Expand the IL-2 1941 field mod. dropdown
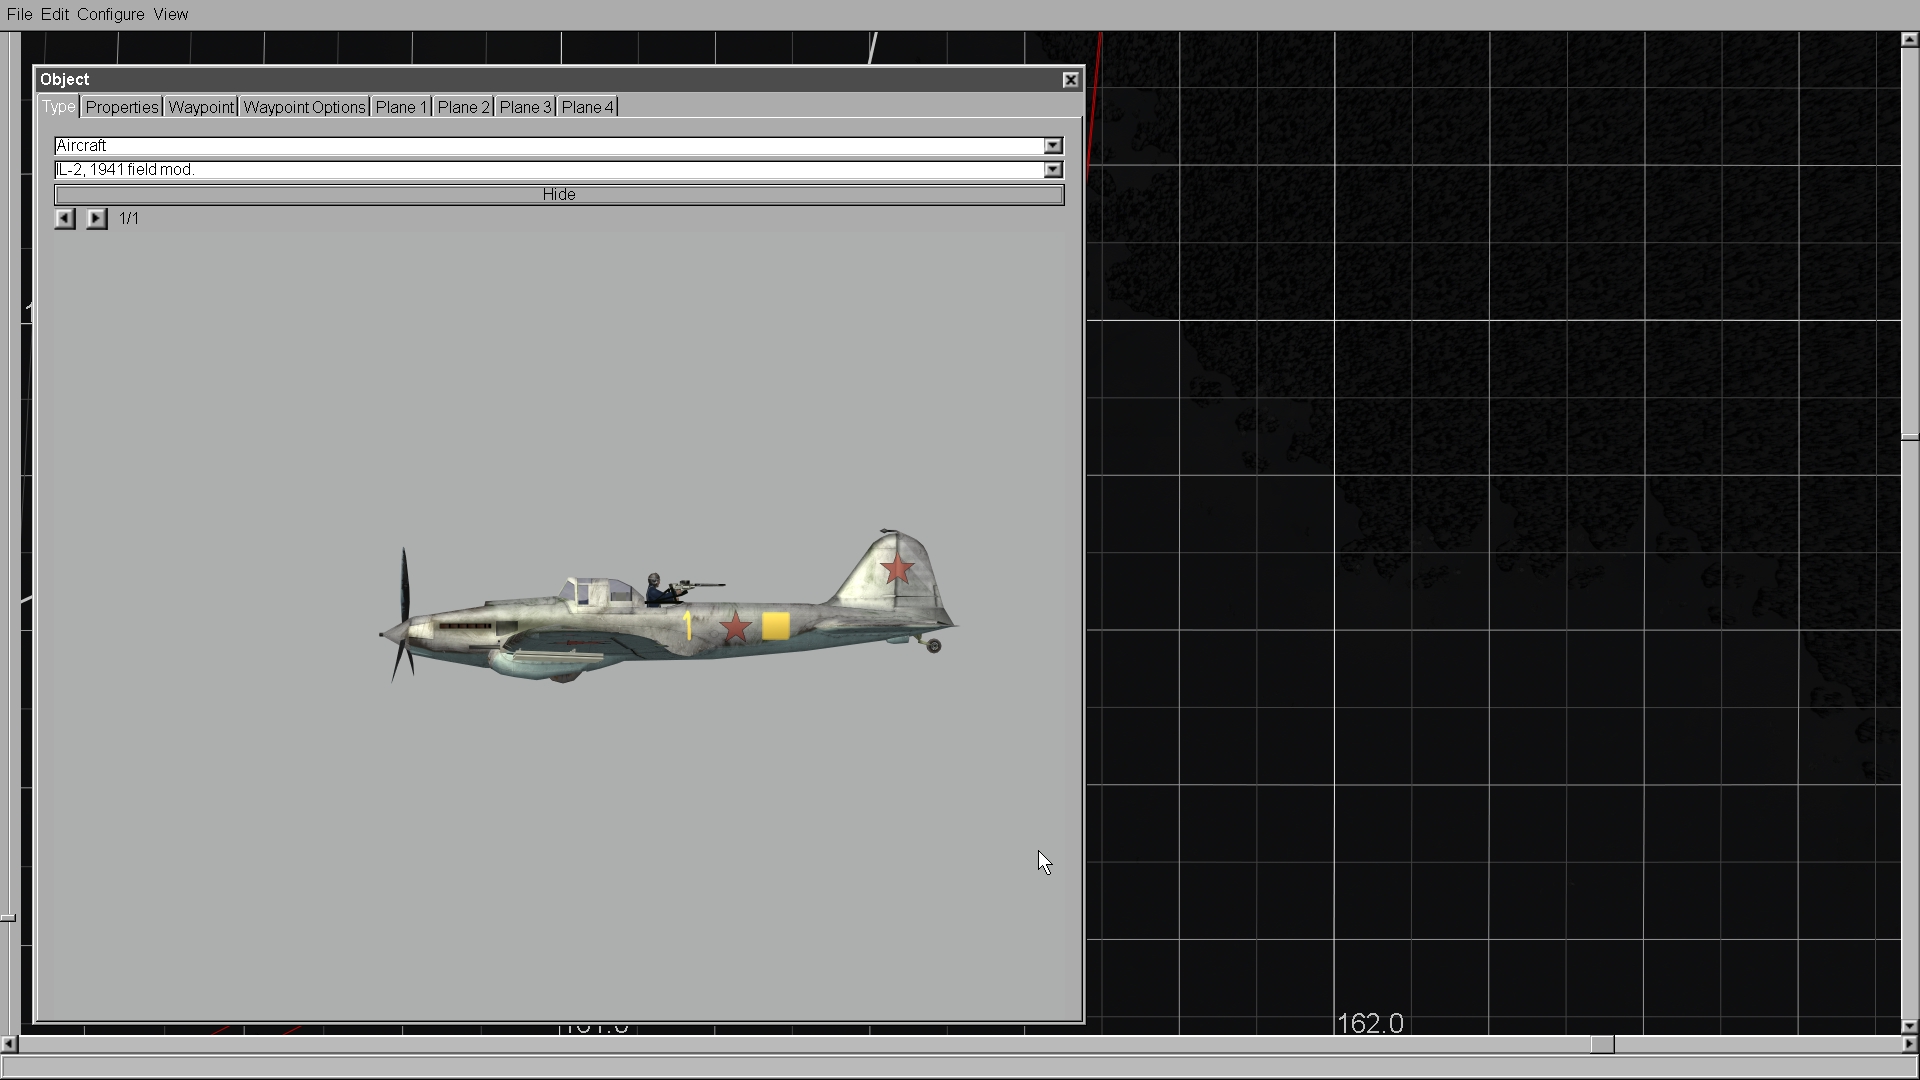Image resolution: width=1920 pixels, height=1080 pixels. coord(1052,170)
